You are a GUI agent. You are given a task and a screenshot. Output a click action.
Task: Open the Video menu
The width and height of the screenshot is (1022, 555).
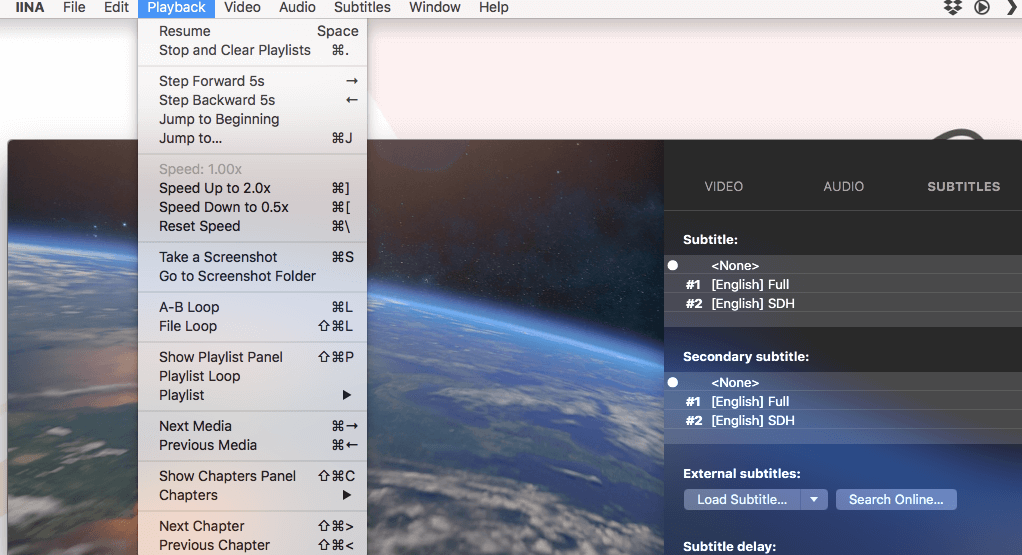242,7
